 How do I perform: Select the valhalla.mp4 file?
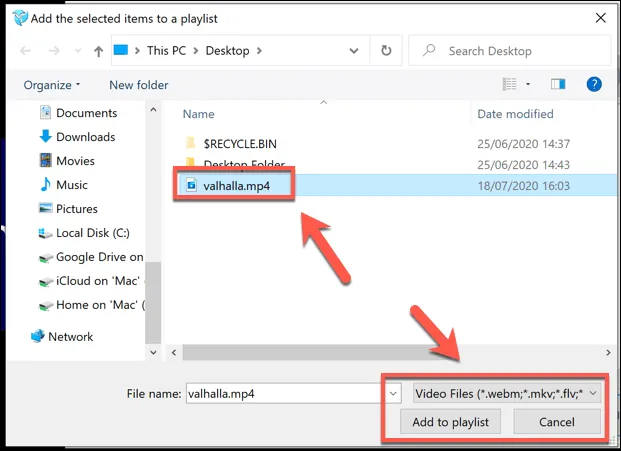coord(236,185)
